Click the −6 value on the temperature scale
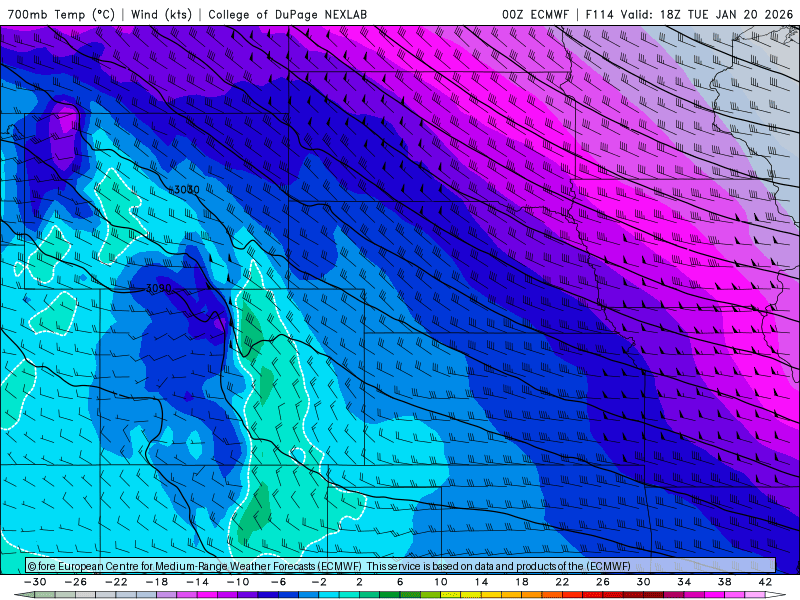Screen dimensions: 800x600 [x=279, y=582]
